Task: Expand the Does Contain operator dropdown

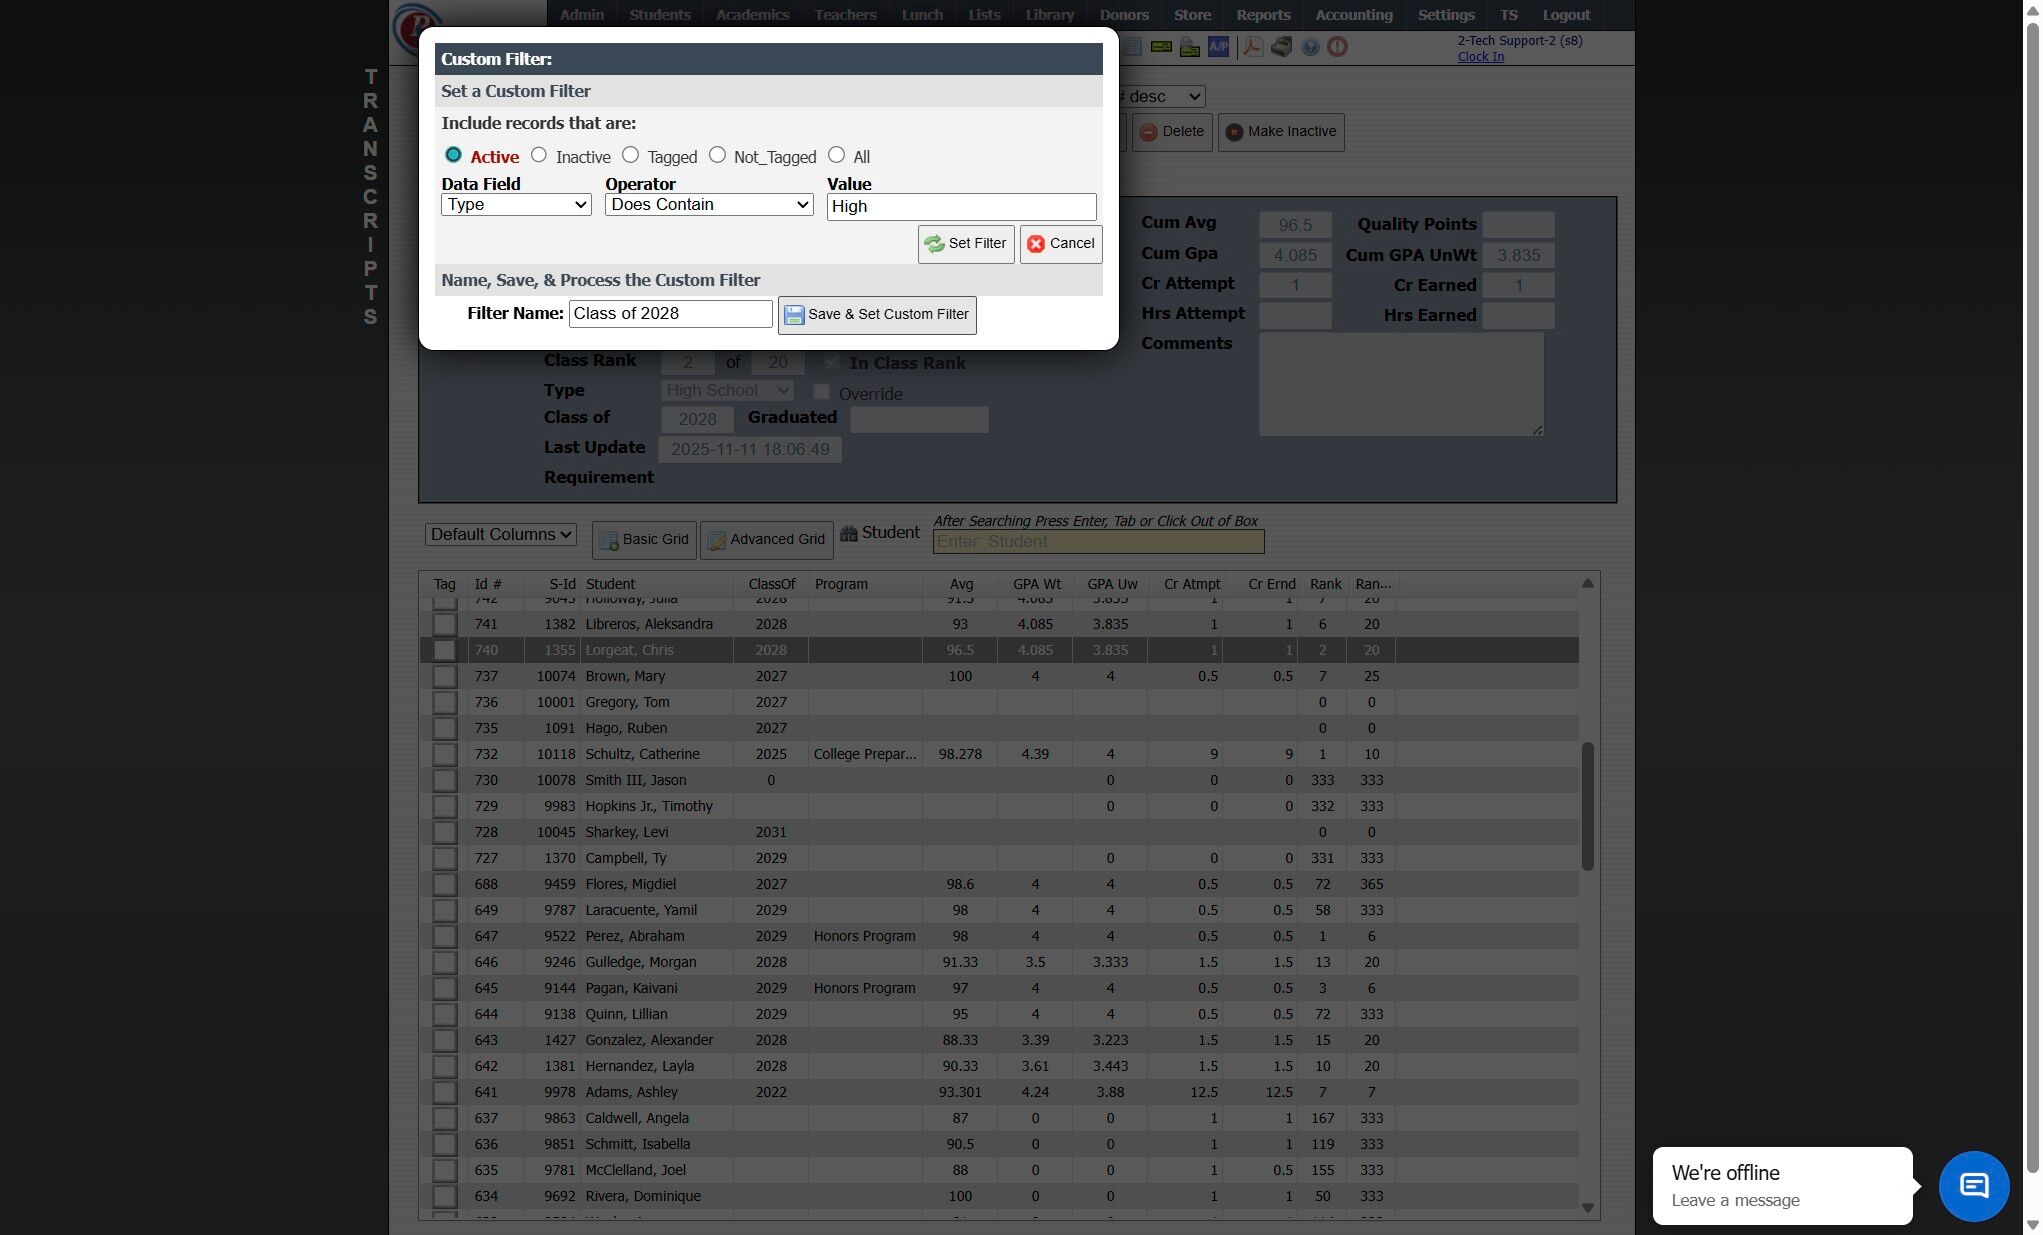Action: point(709,205)
